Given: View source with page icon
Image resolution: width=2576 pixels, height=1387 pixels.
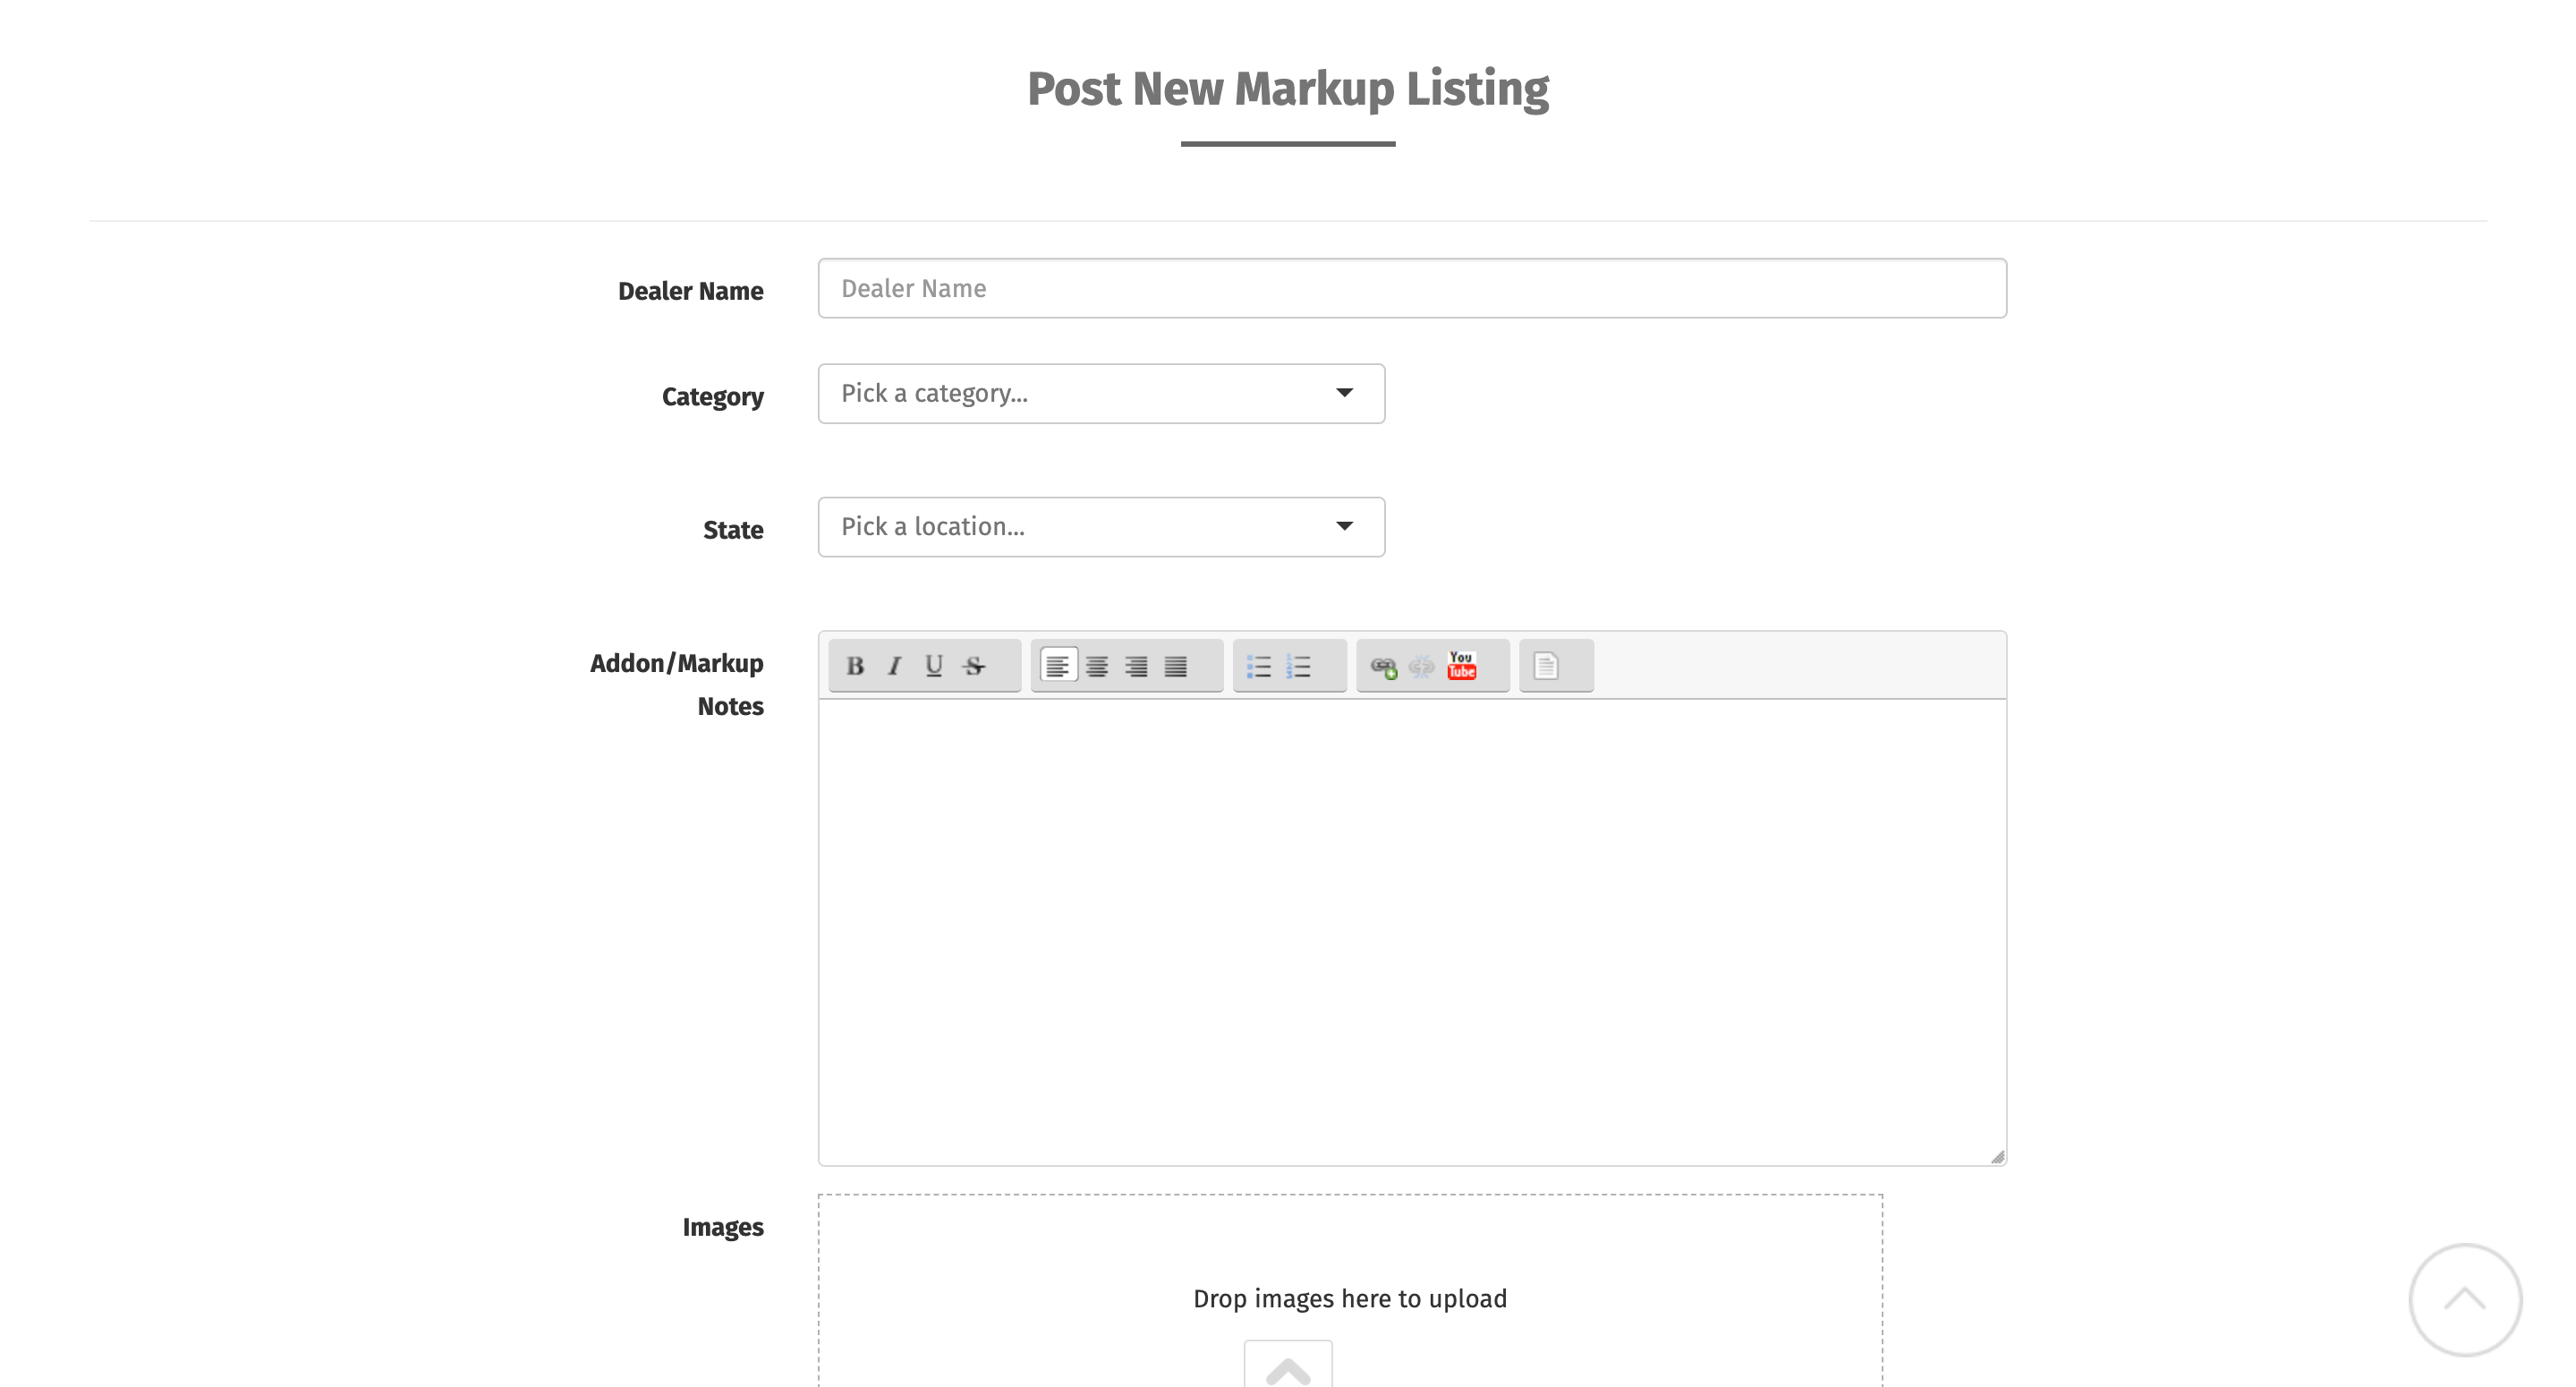Looking at the screenshot, I should click(x=1546, y=666).
